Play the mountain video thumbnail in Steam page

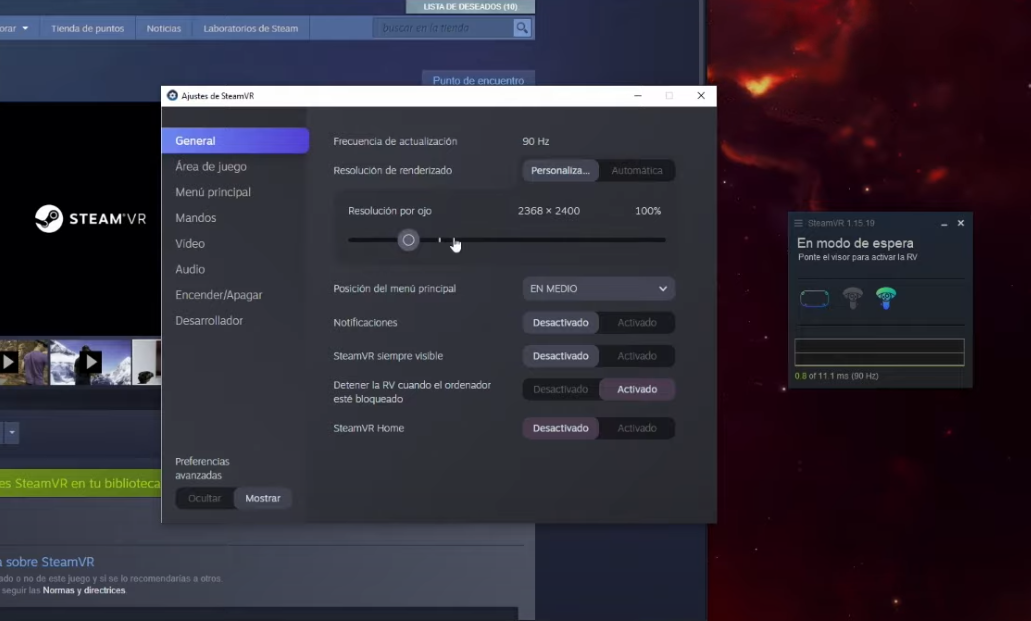tap(90, 362)
